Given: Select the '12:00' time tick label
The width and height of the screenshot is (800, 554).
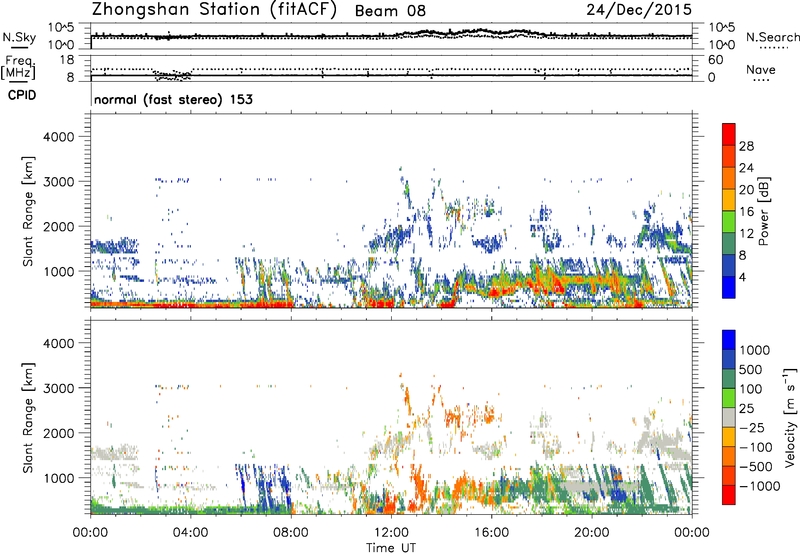Looking at the screenshot, I should pos(391,533).
